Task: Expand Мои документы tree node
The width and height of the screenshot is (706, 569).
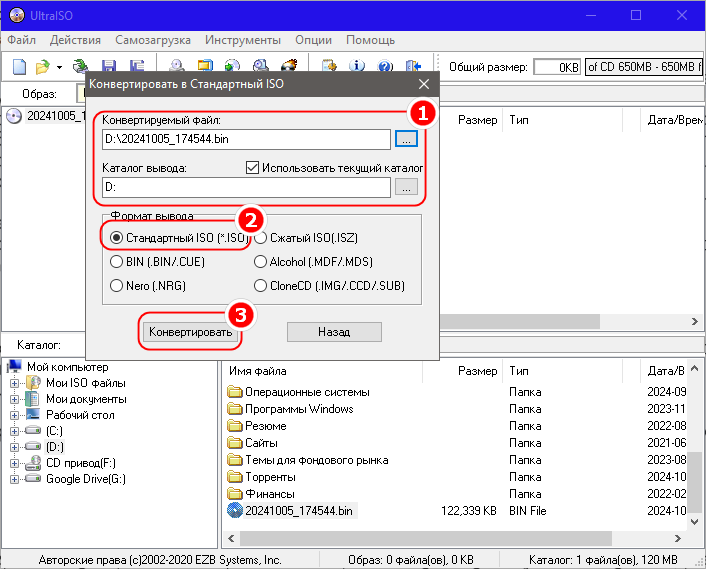Action: (x=14, y=399)
